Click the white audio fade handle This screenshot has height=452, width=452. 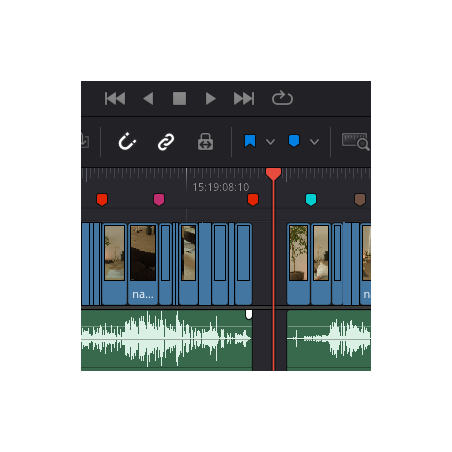[x=249, y=314]
